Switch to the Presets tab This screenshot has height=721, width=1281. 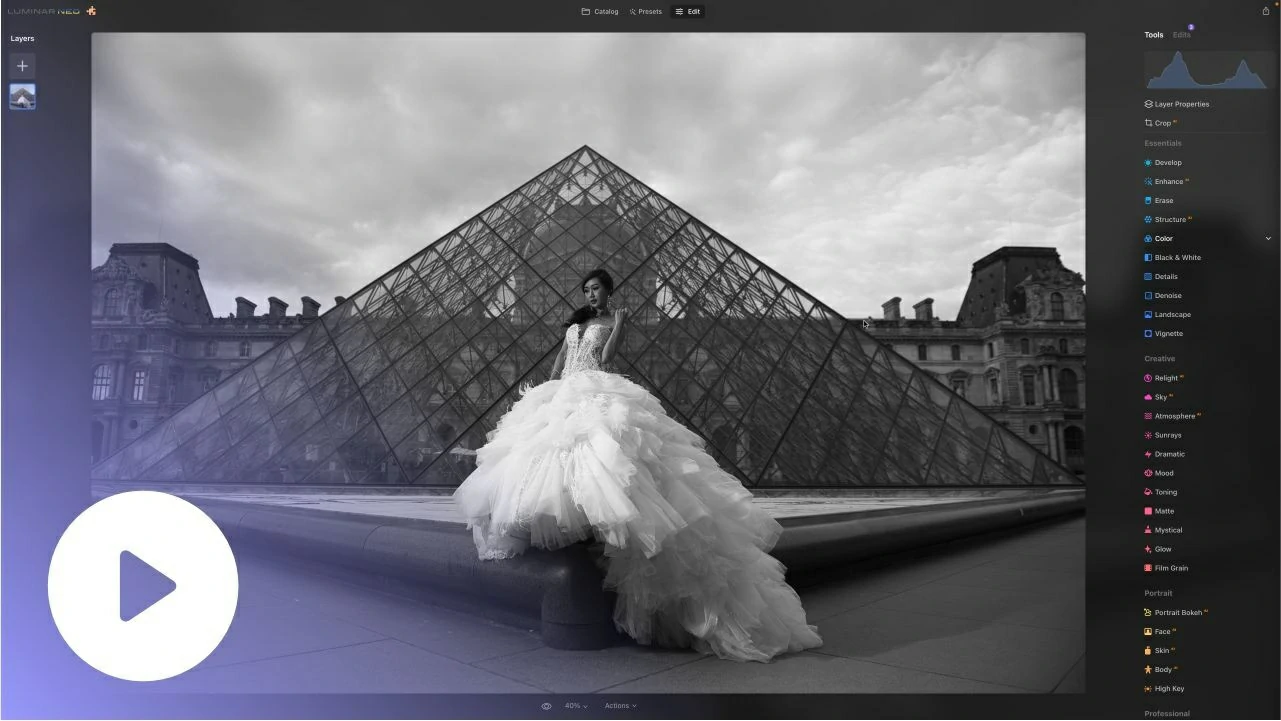coord(645,12)
